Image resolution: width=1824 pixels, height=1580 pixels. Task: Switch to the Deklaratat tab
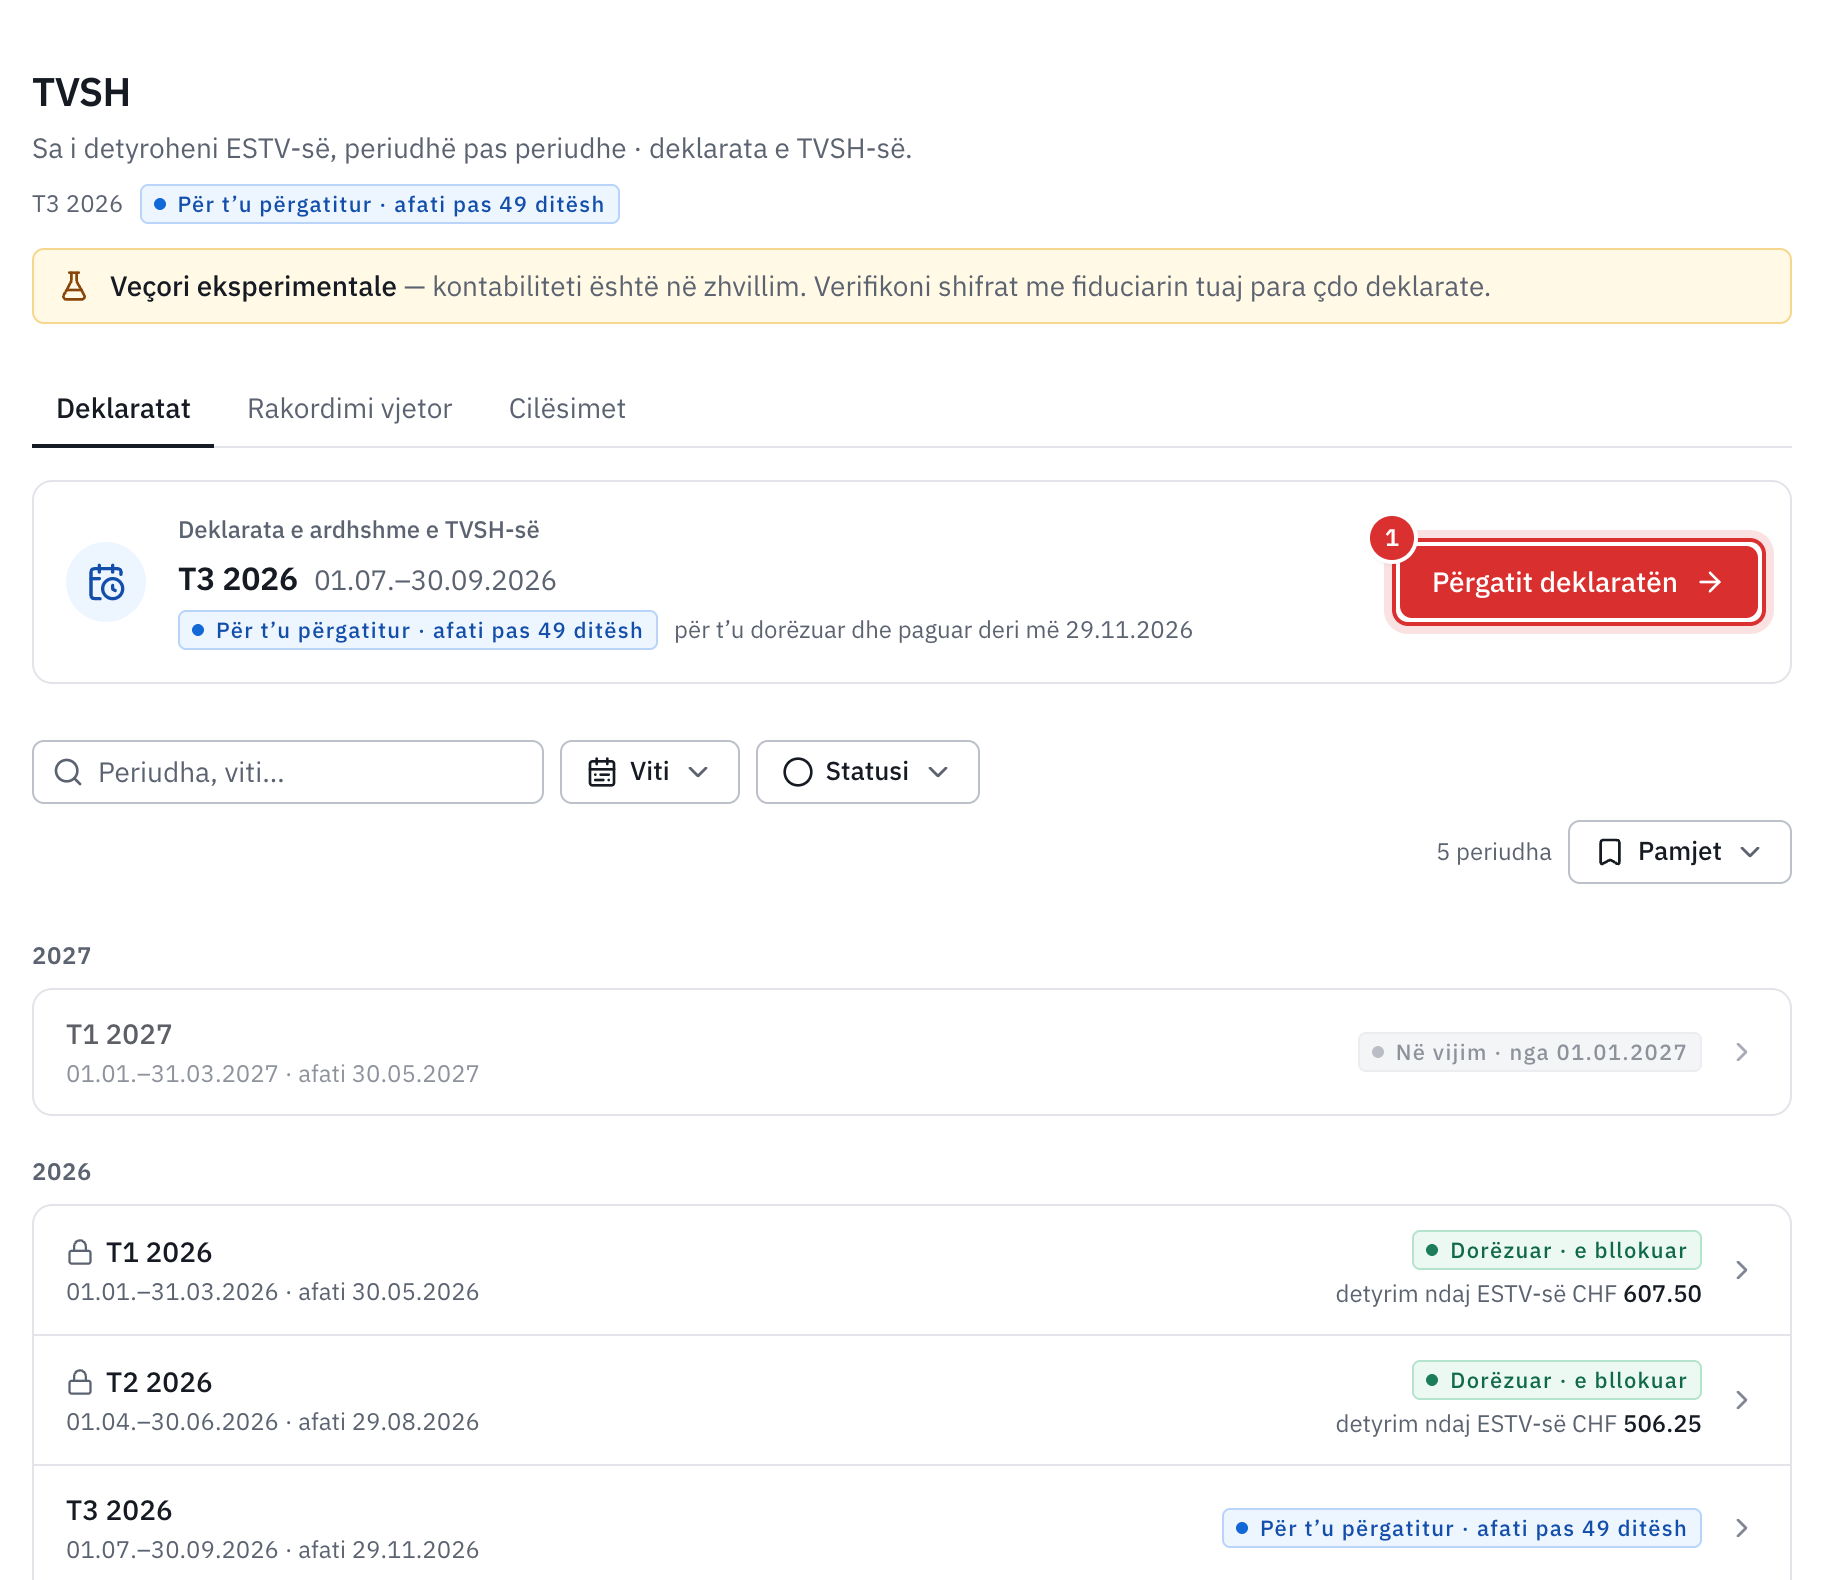pyautogui.click(x=123, y=409)
